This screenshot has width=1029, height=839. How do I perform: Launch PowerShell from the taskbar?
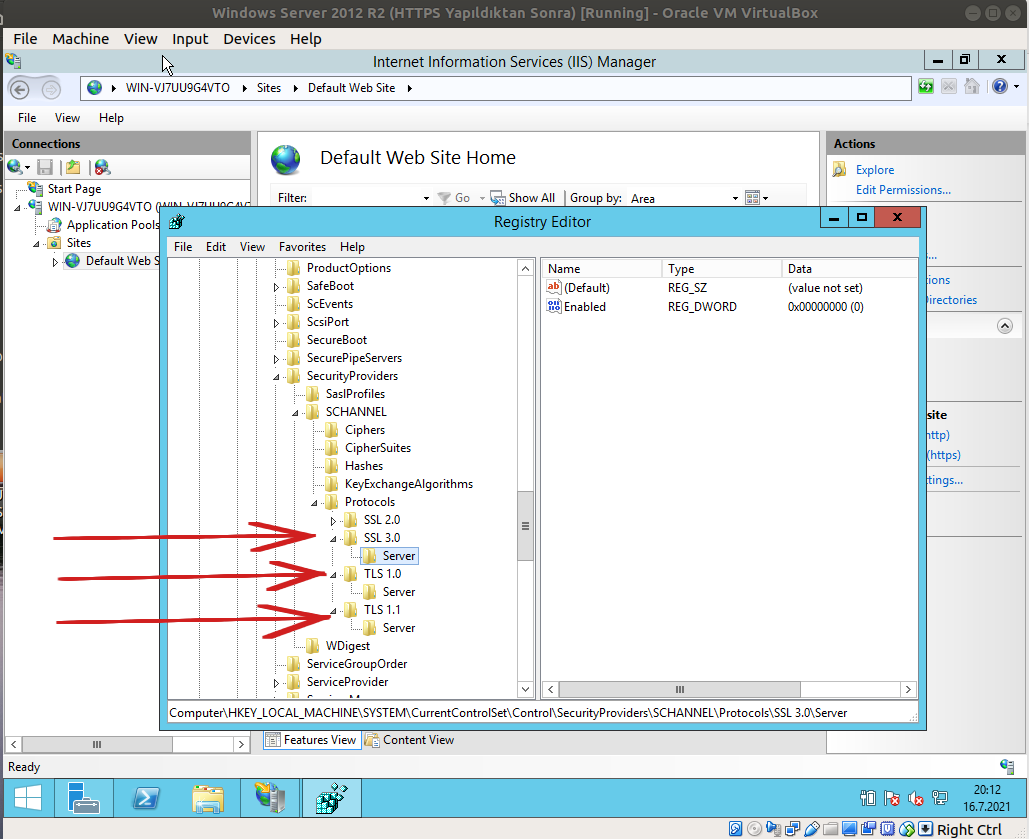point(146,798)
